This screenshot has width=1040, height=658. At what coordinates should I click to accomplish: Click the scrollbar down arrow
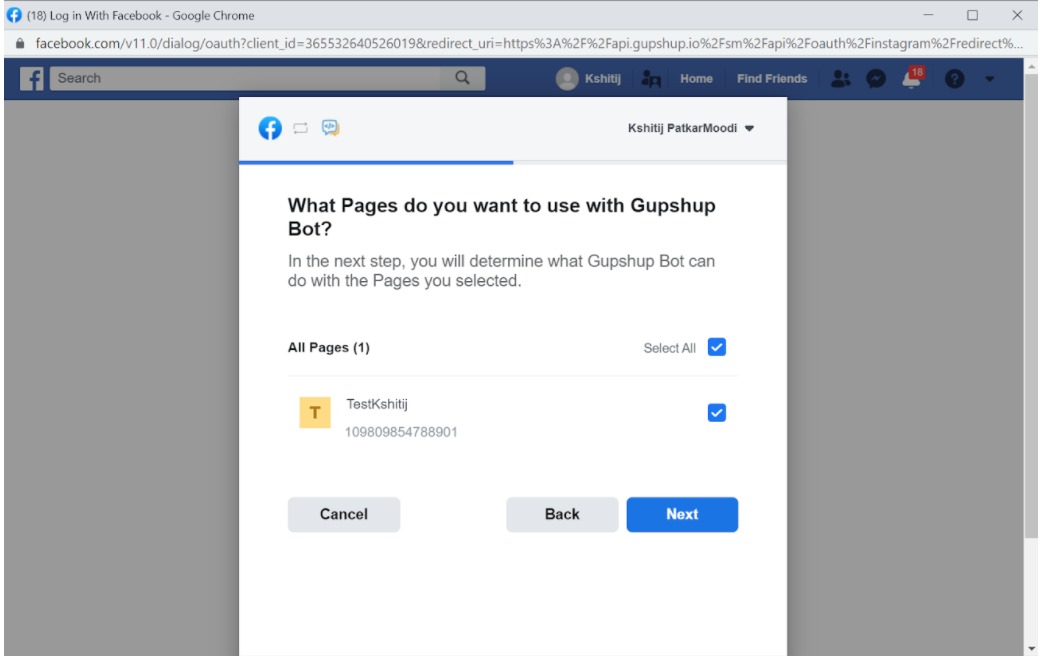point(1031,649)
